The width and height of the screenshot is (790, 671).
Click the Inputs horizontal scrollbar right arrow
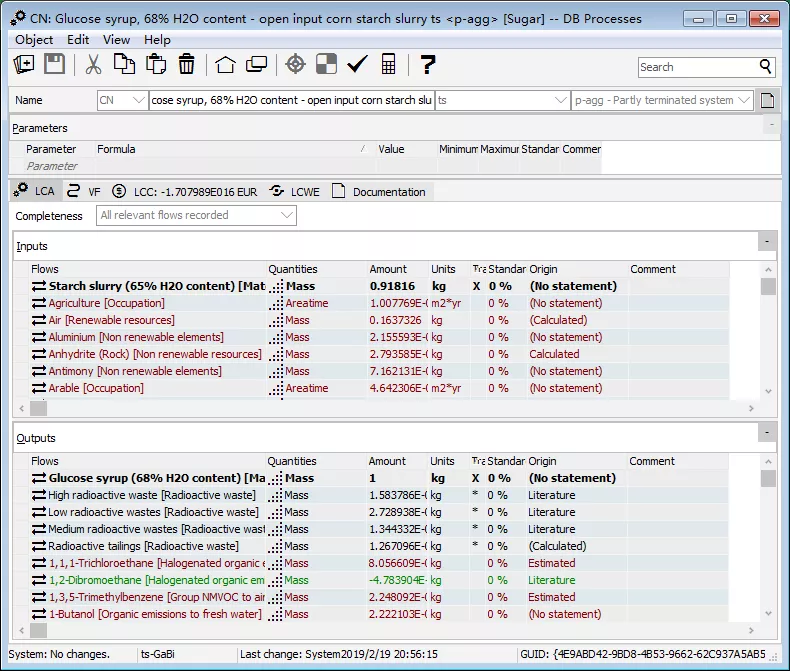pyautogui.click(x=751, y=409)
